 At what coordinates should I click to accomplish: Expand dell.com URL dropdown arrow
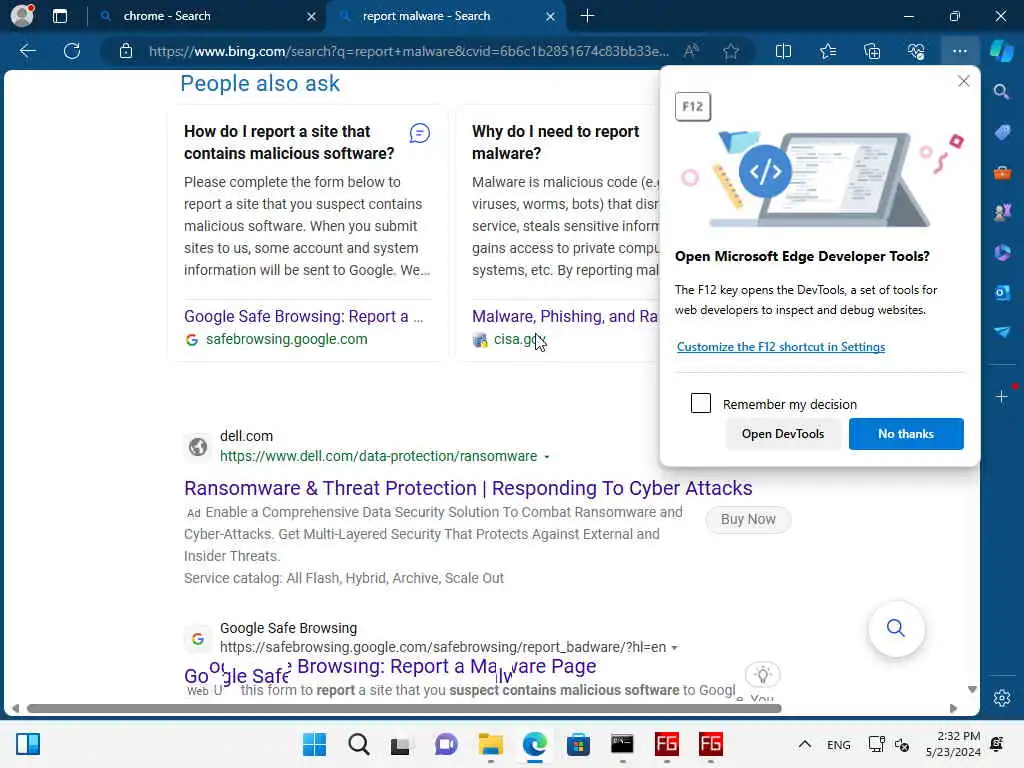point(547,456)
